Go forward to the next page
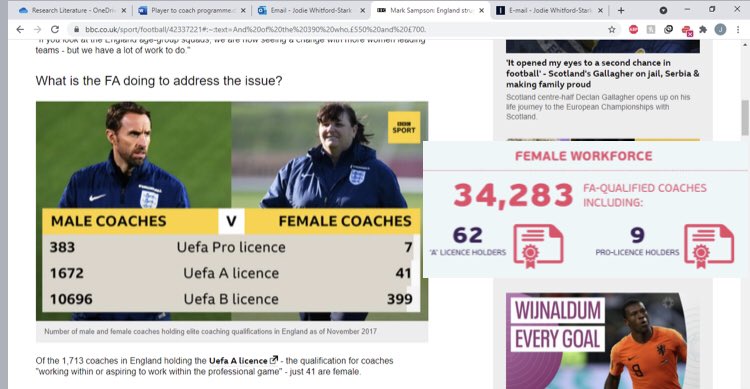The width and height of the screenshot is (750, 389). (x=37, y=30)
